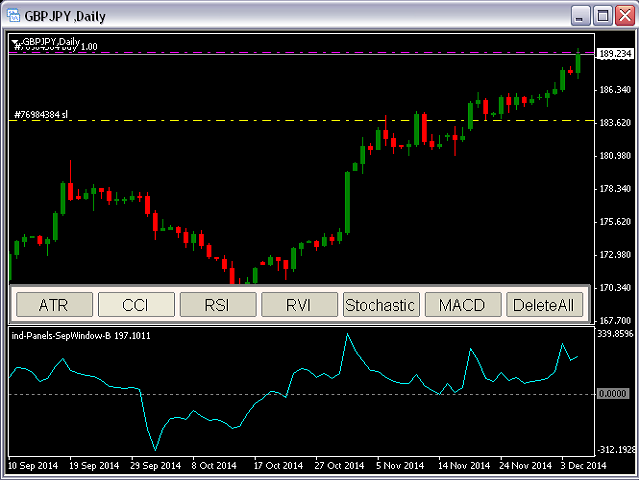Click the current price label 189.234

pos(614,55)
